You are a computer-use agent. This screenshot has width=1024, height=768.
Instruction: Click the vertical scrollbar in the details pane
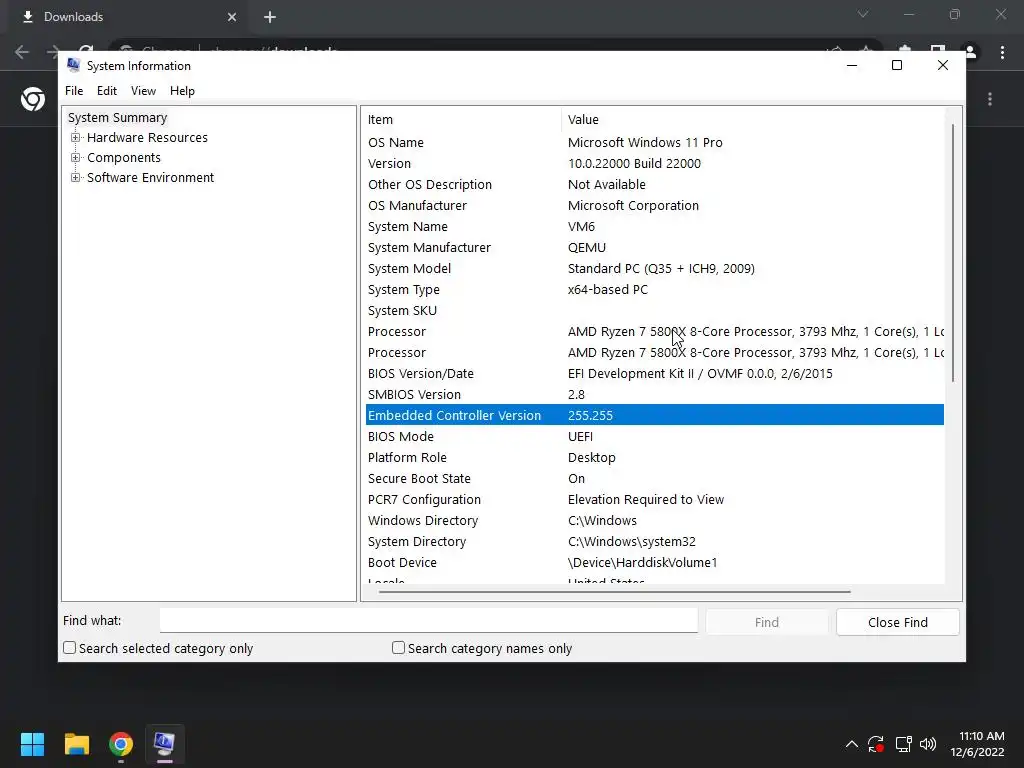coord(953,253)
